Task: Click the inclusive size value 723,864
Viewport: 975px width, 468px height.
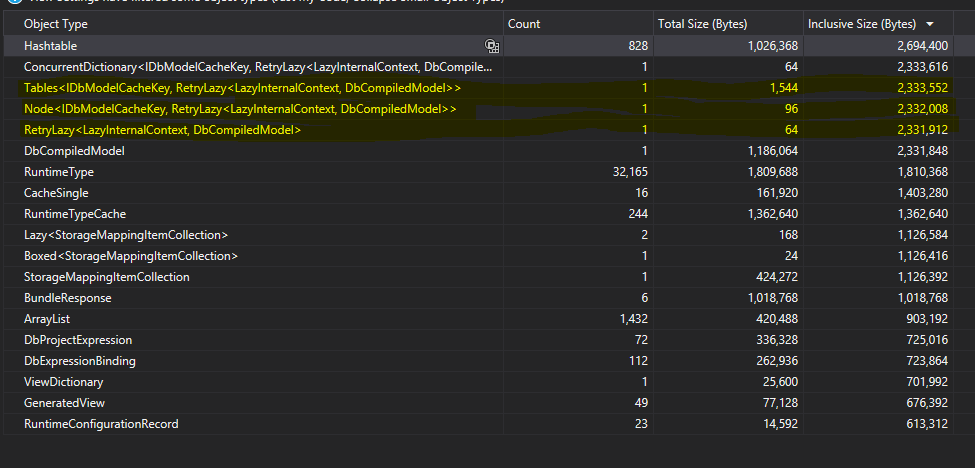Action: tap(928, 360)
